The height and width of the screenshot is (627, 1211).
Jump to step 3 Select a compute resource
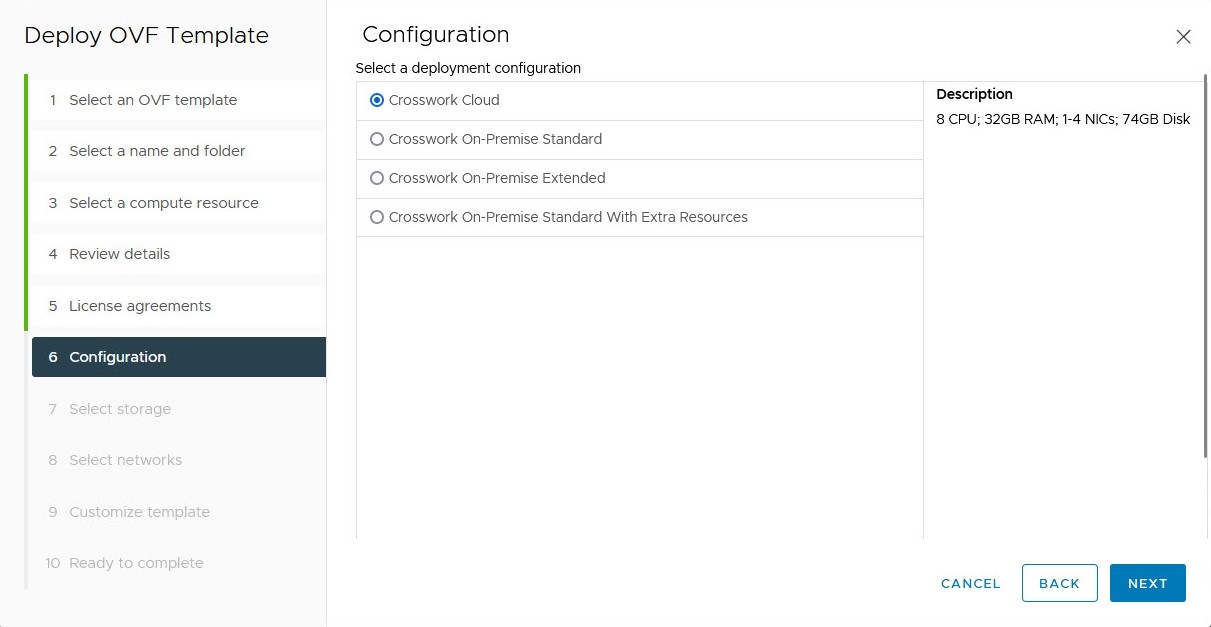click(x=179, y=203)
